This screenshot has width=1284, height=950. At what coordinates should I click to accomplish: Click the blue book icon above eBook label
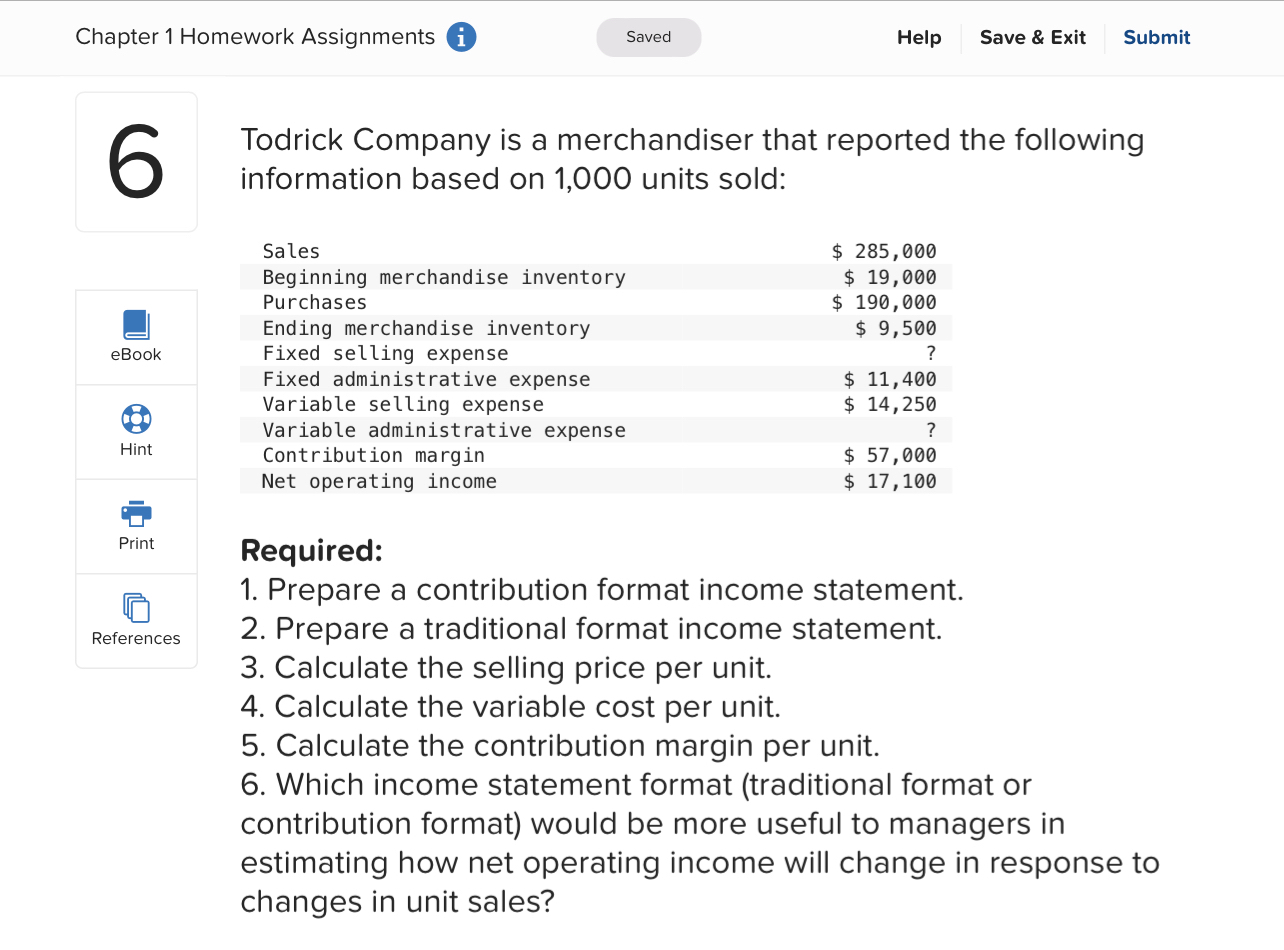click(136, 322)
